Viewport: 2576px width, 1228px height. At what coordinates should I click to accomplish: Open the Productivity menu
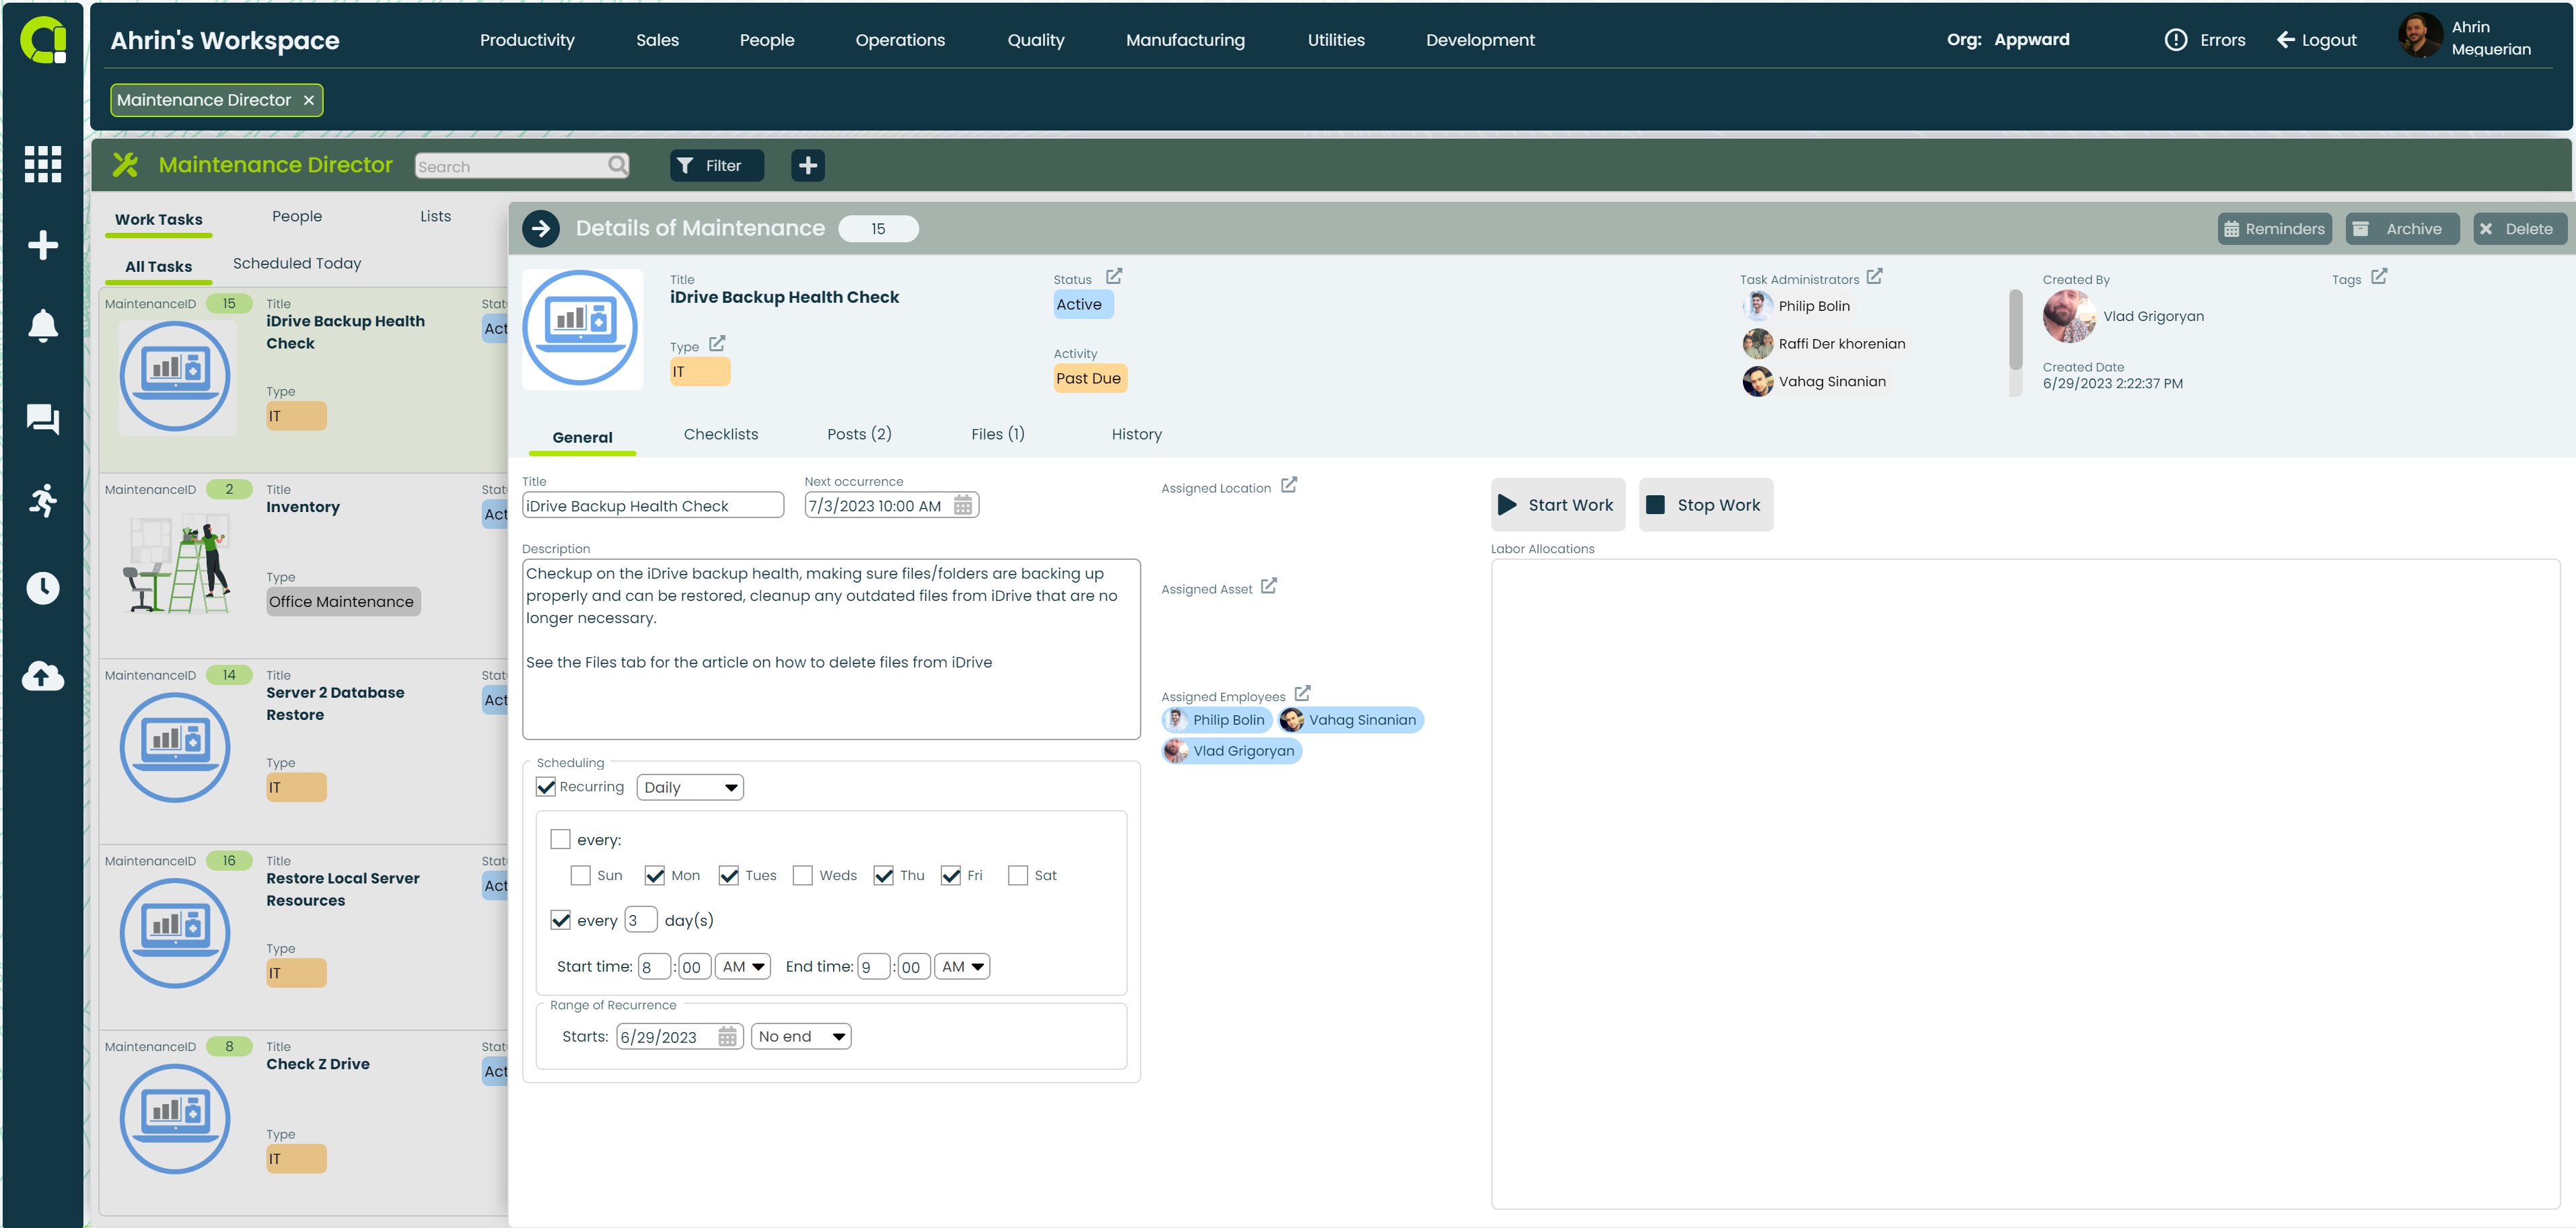(x=527, y=40)
